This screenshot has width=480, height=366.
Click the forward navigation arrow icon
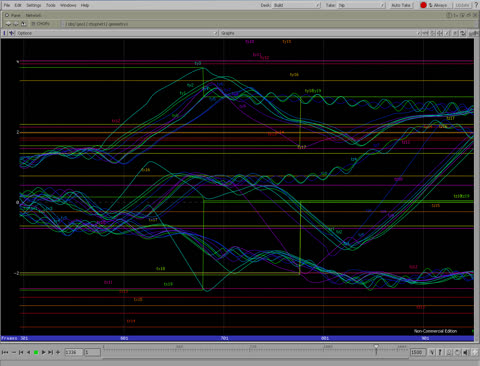point(15,24)
